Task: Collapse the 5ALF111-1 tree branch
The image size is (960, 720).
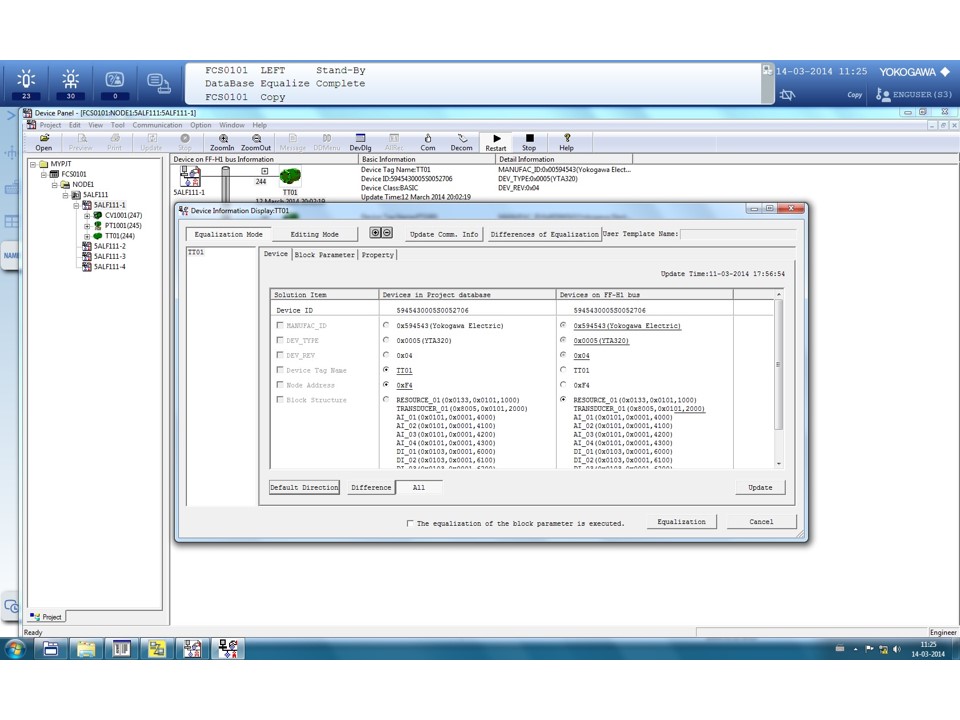Action: [x=77, y=206]
